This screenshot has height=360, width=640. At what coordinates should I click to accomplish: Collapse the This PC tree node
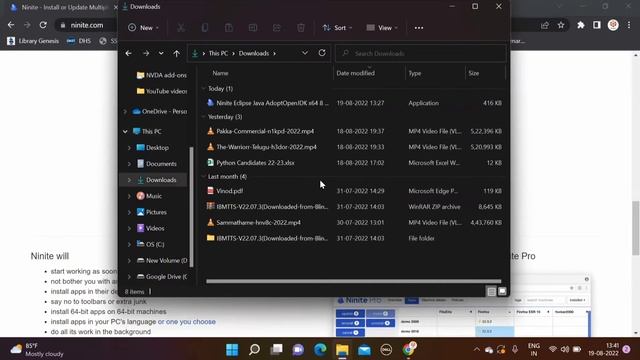125,131
